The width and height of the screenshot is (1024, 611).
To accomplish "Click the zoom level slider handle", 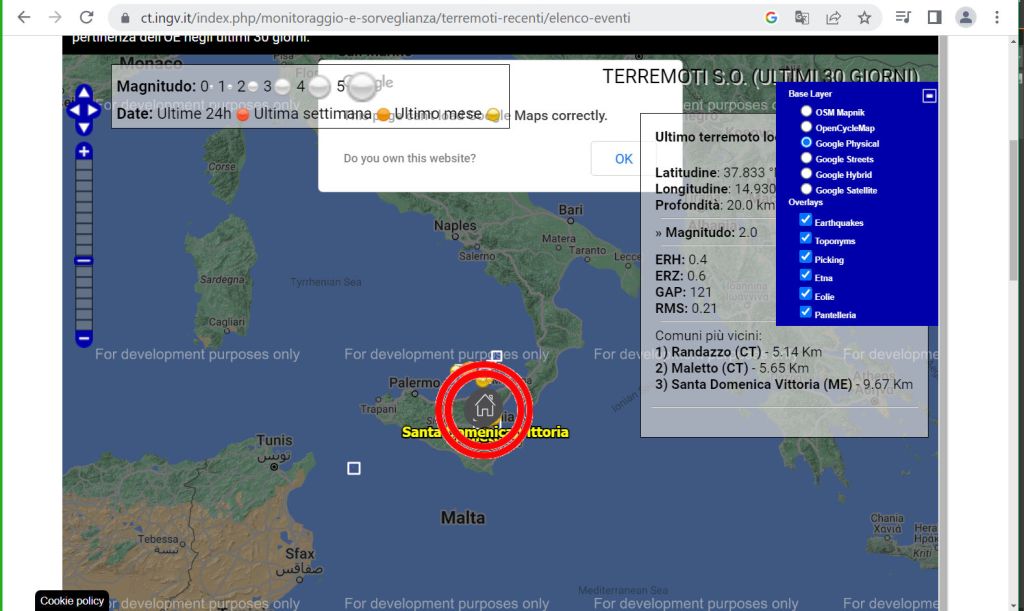I will coord(84,260).
